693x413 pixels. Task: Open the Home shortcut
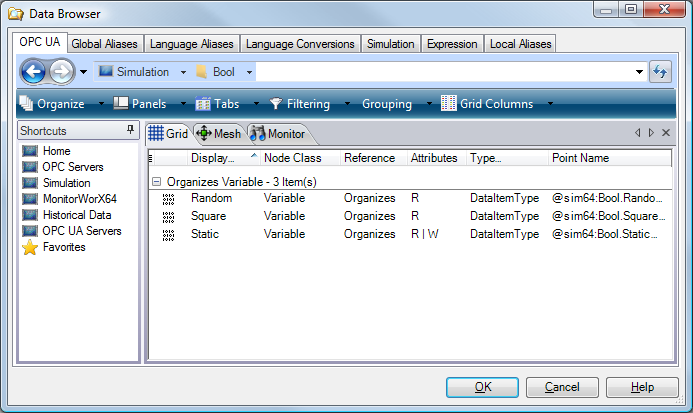pyautogui.click(x=29, y=151)
